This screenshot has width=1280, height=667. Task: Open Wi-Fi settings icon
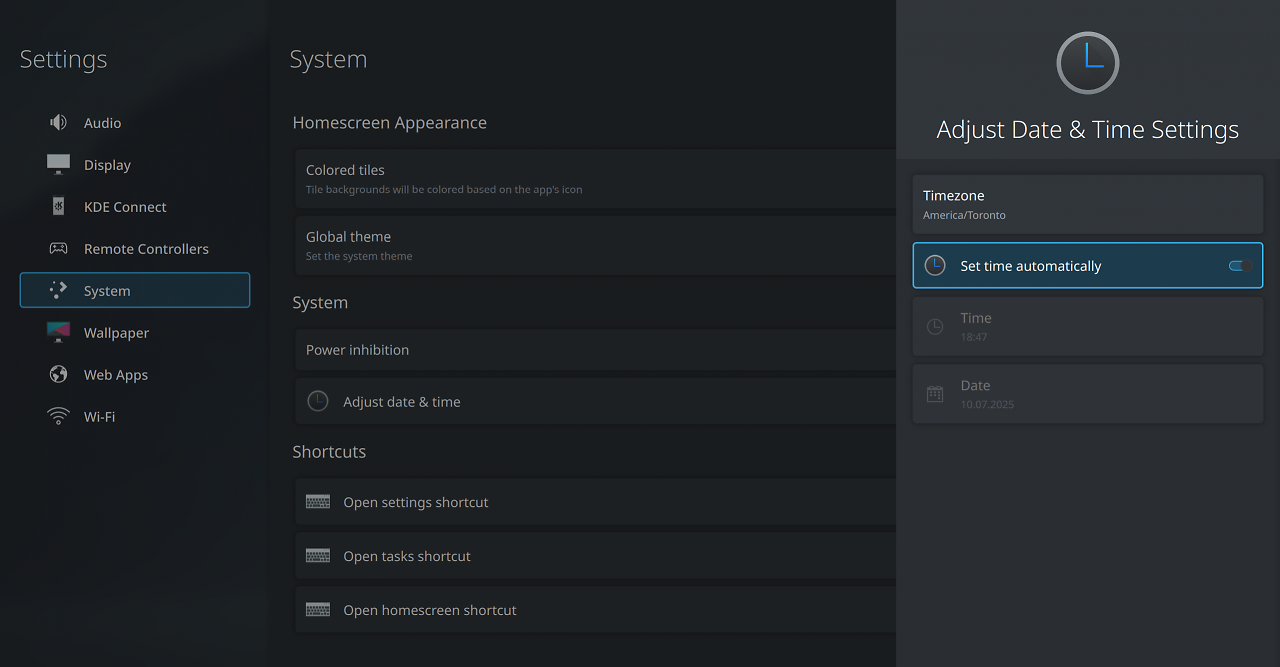click(x=58, y=416)
